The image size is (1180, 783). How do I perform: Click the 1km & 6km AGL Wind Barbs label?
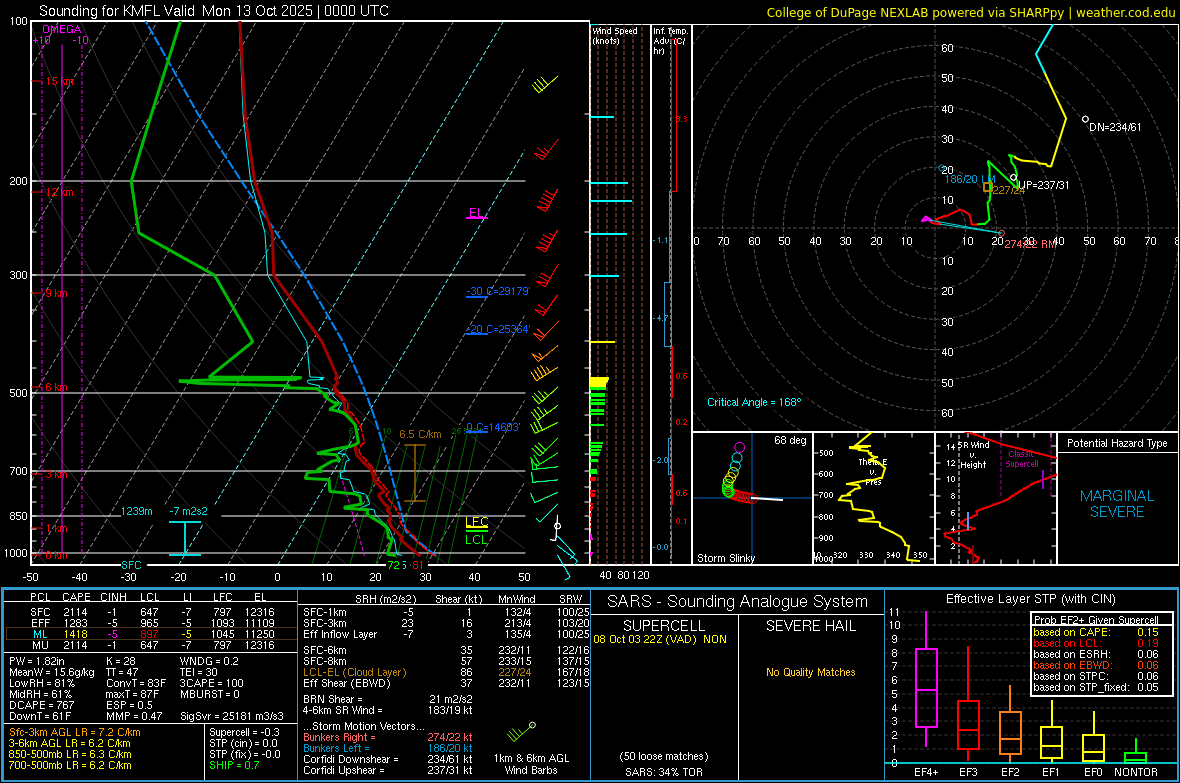point(531,764)
